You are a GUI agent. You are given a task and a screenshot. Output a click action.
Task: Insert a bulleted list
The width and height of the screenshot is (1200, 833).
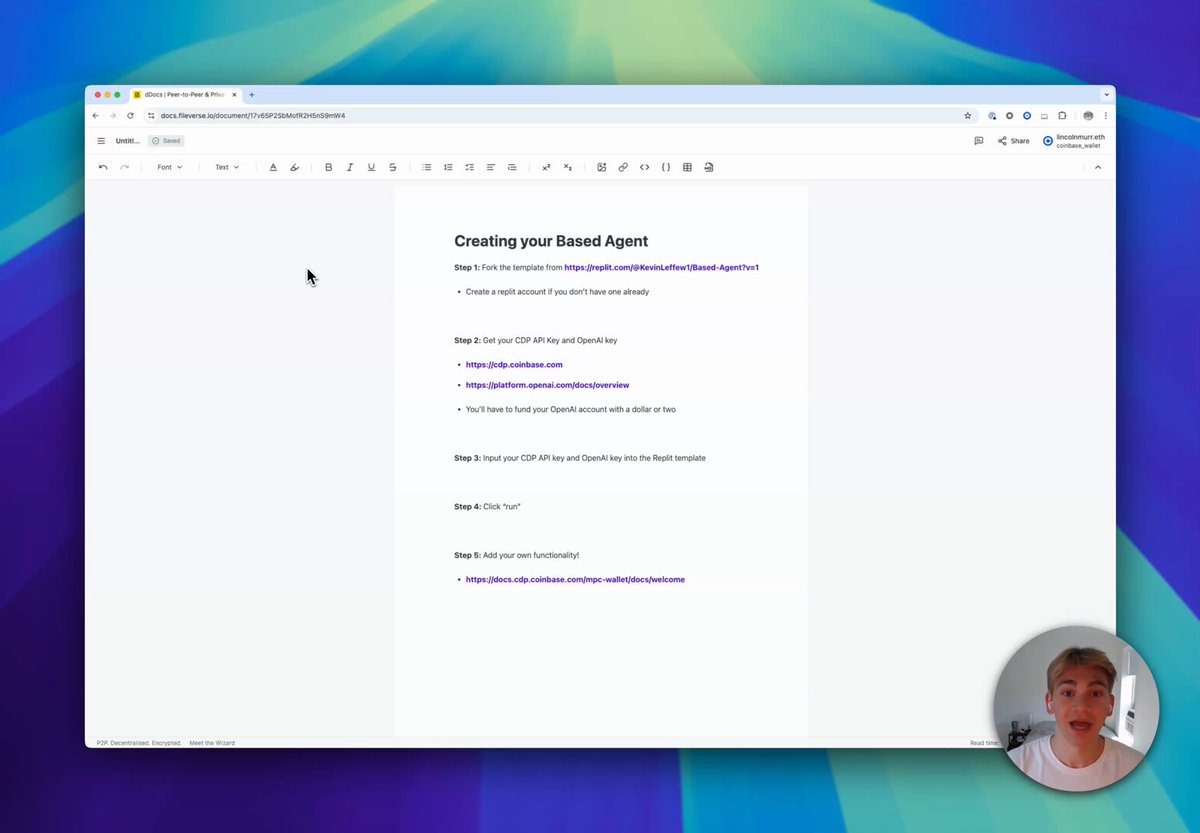click(x=426, y=167)
